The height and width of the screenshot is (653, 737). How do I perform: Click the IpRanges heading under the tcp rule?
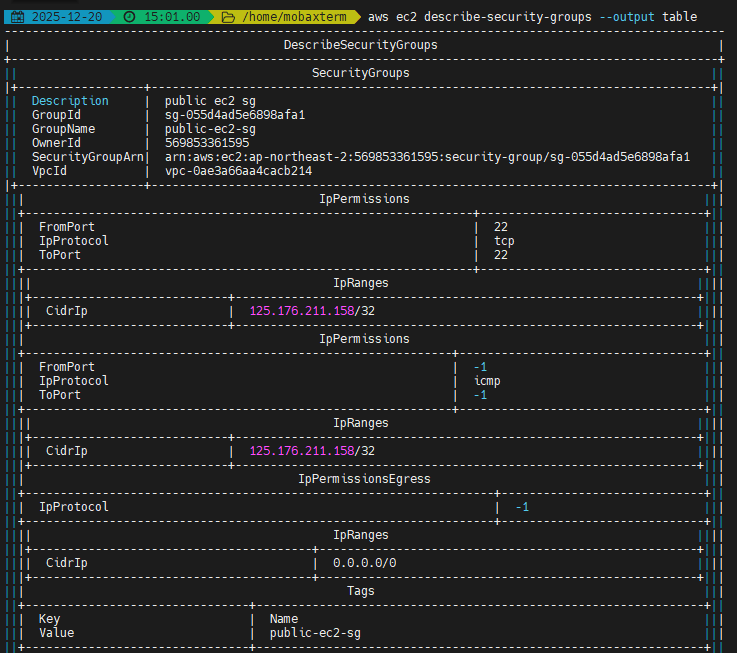coord(361,283)
